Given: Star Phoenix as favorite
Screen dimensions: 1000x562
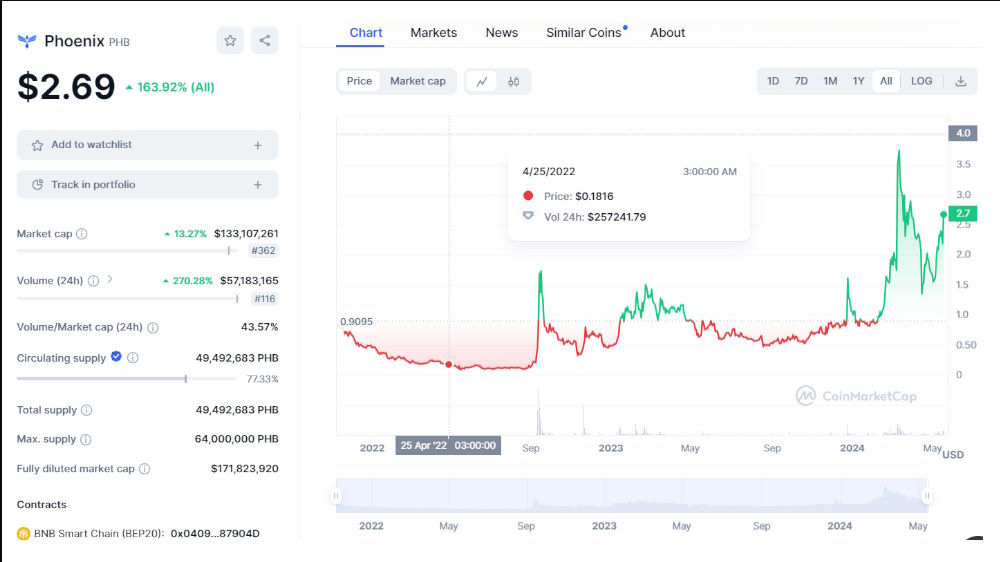Looking at the screenshot, I should coord(230,41).
